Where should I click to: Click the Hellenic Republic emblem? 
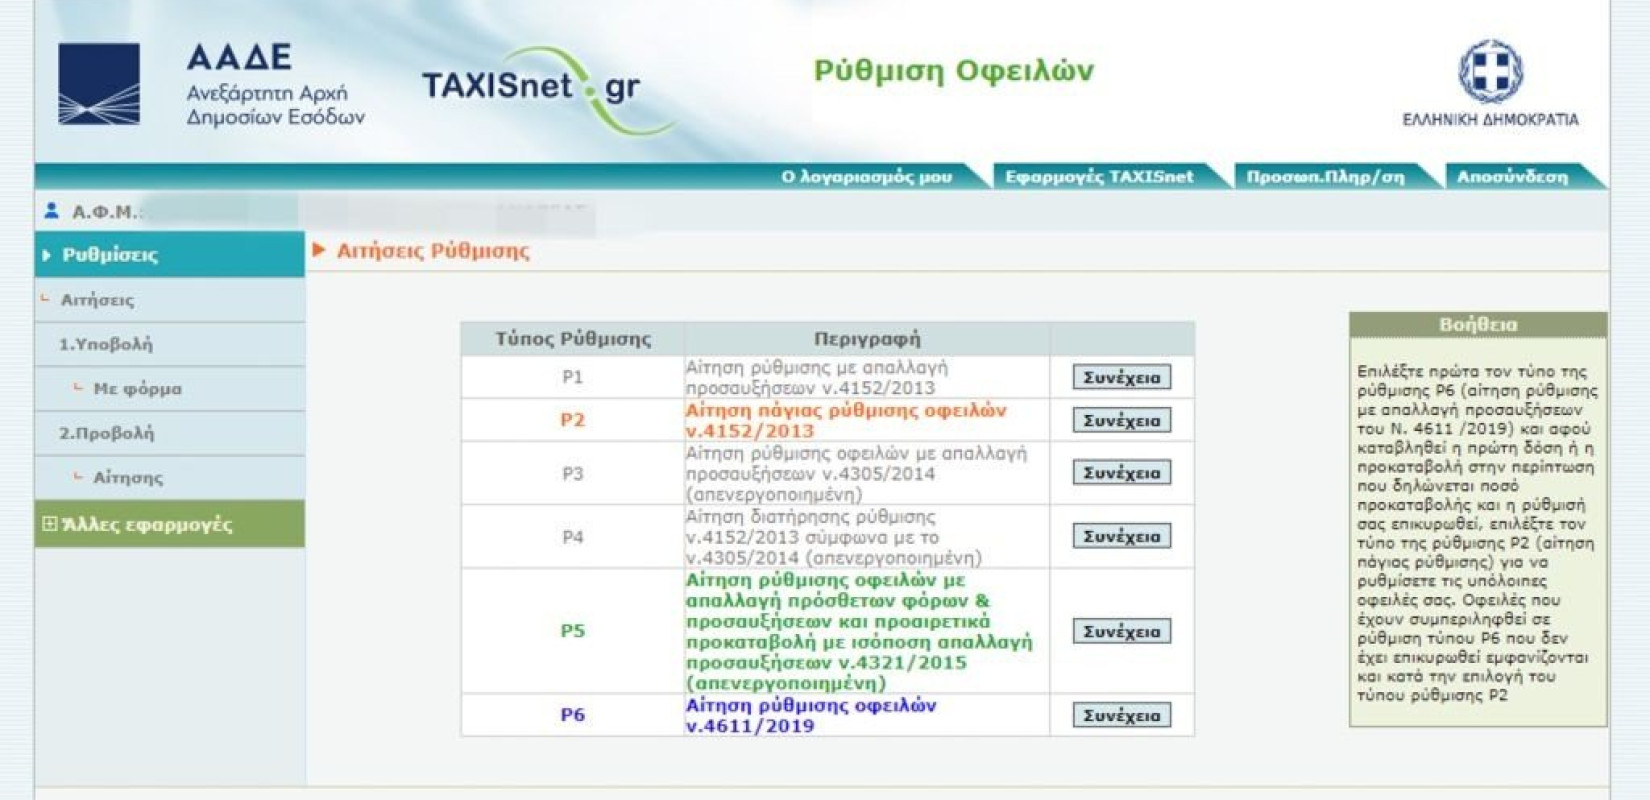click(1490, 71)
